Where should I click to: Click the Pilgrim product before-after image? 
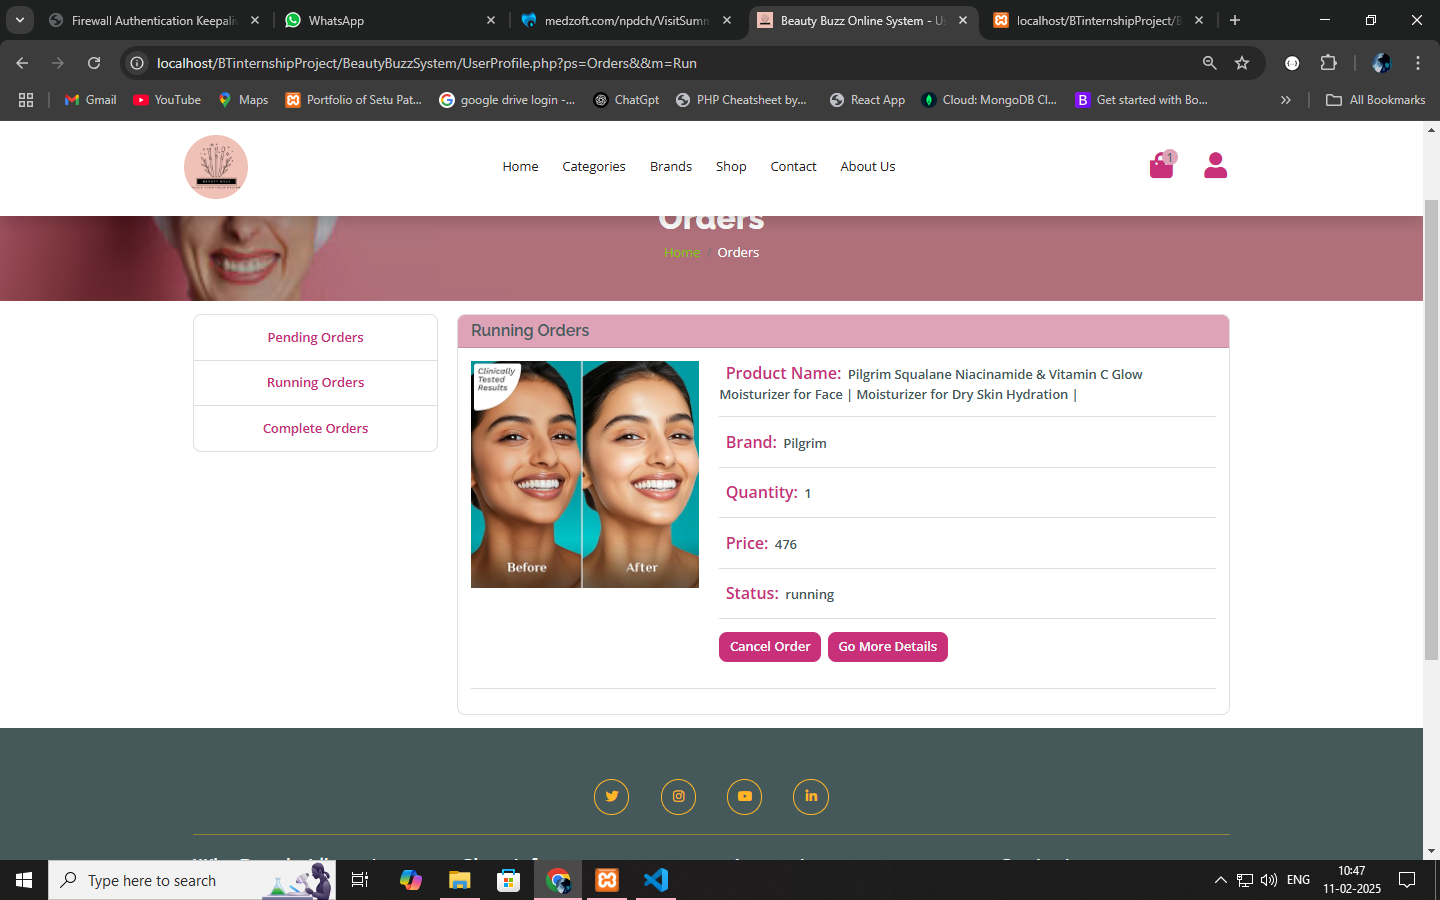point(585,474)
